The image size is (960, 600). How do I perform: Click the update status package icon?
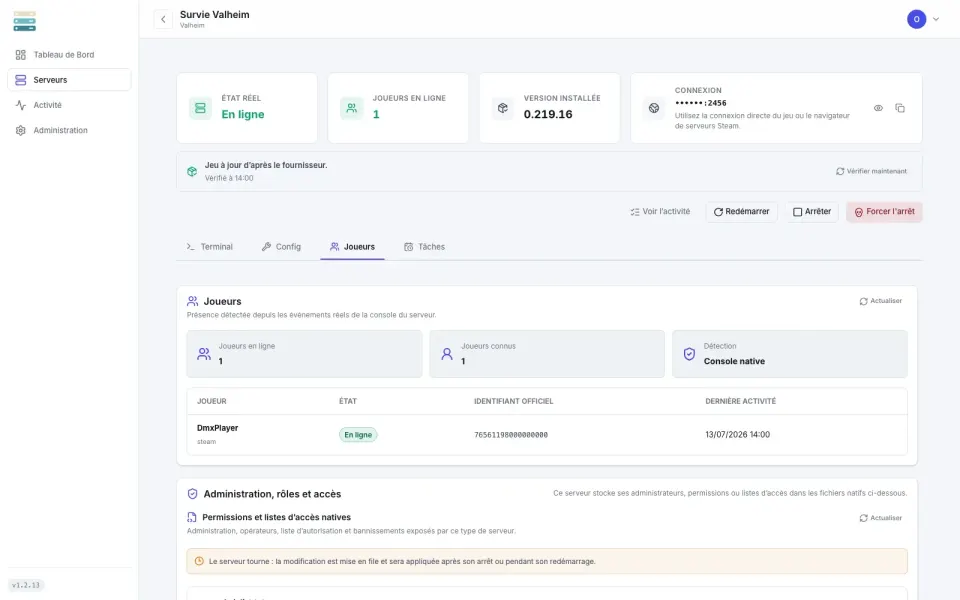click(192, 171)
